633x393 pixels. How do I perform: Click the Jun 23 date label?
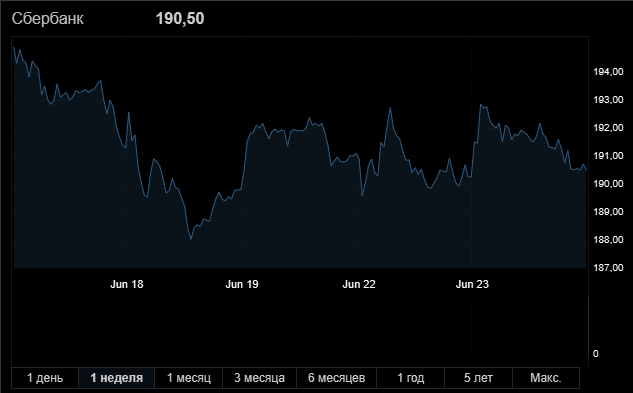click(472, 284)
